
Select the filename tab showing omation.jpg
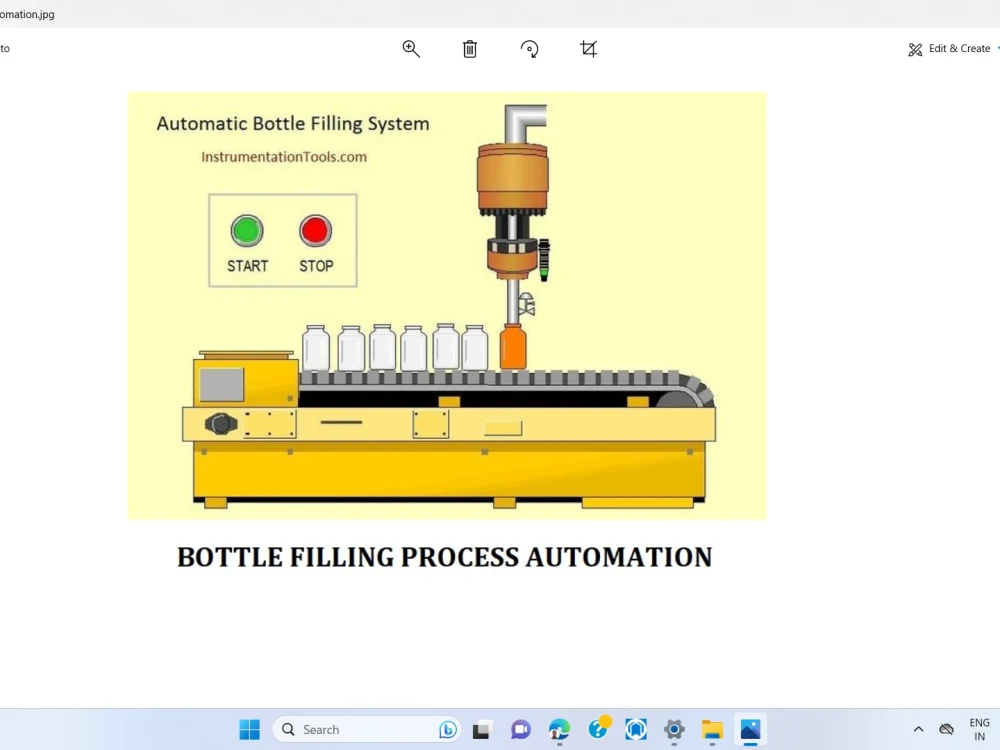pos(27,14)
